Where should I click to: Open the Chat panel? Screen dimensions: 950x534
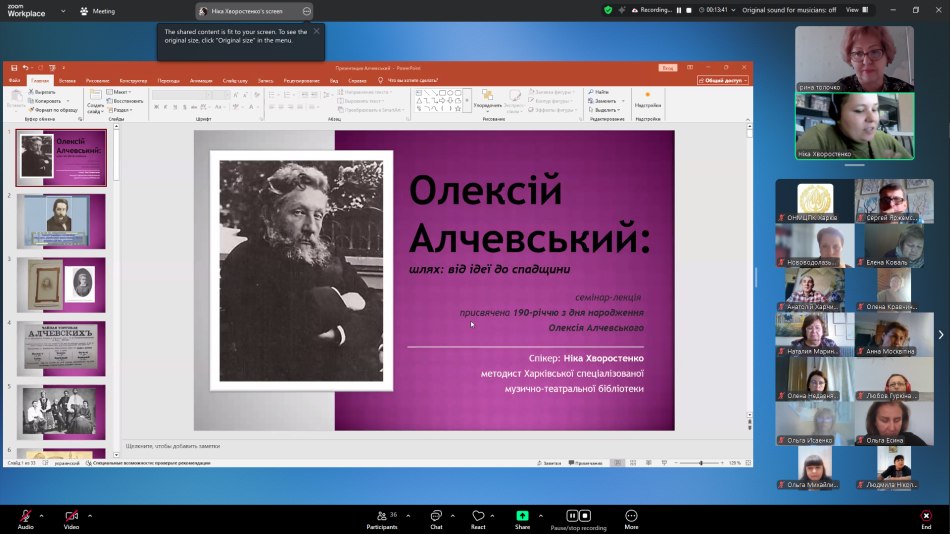tap(436, 516)
